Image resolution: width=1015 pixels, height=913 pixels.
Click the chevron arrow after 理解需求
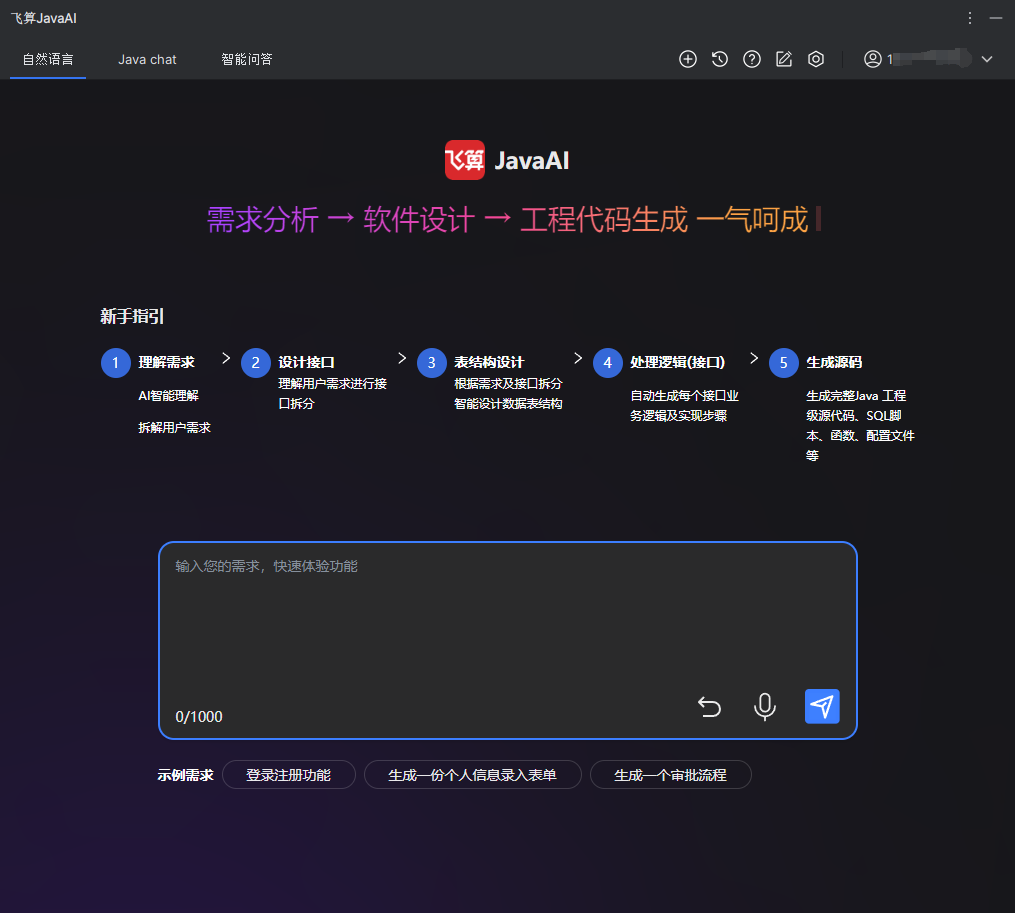[226, 358]
